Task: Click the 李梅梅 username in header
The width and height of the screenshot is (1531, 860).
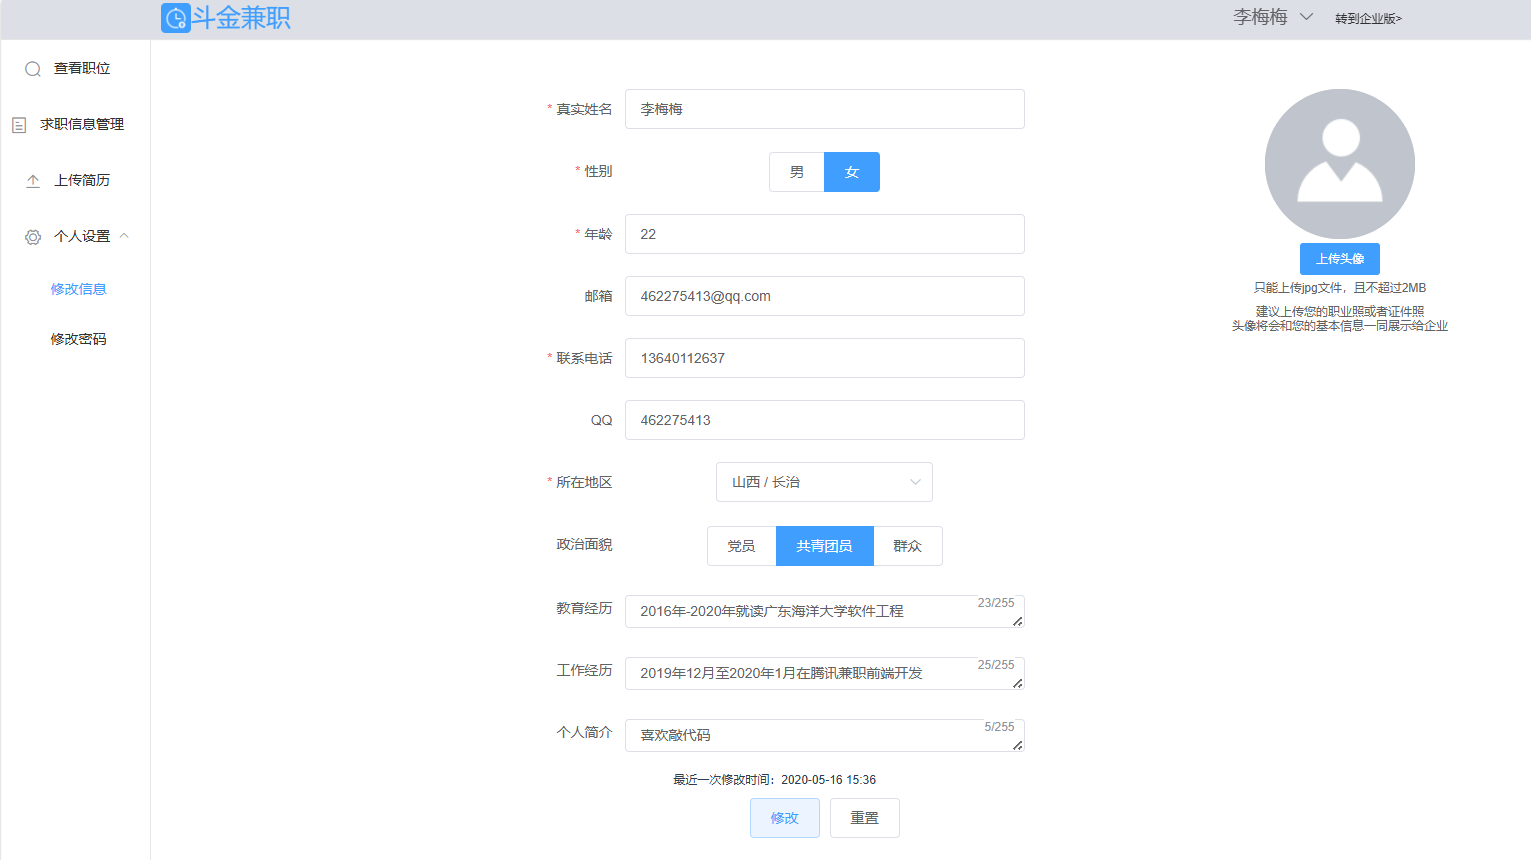Action: coord(1260,17)
